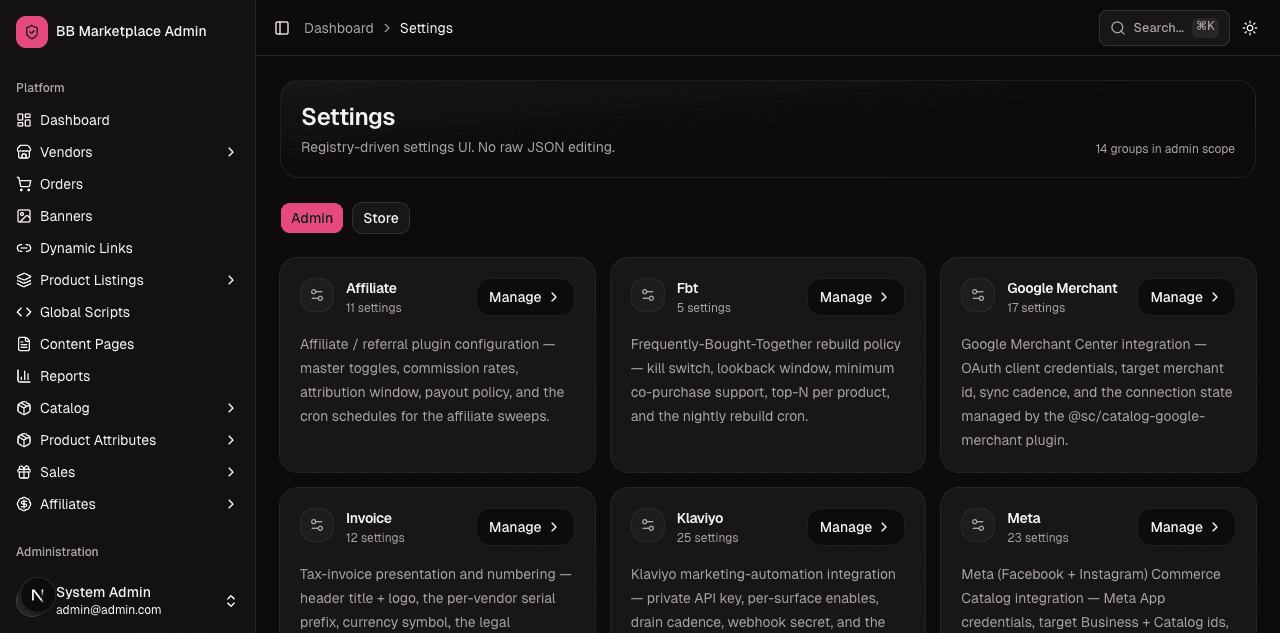Click the Affiliate card sliders icon
This screenshot has width=1280, height=633.
tap(317, 295)
